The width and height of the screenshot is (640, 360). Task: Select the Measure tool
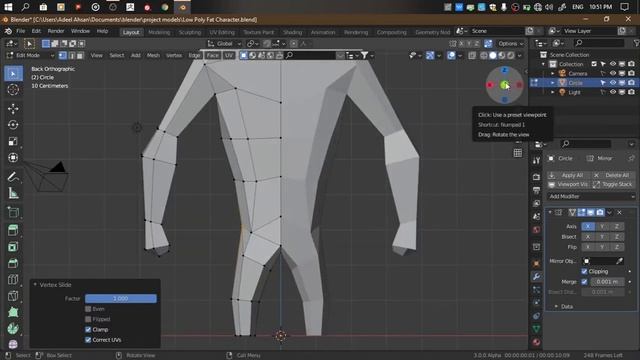pos(13,193)
